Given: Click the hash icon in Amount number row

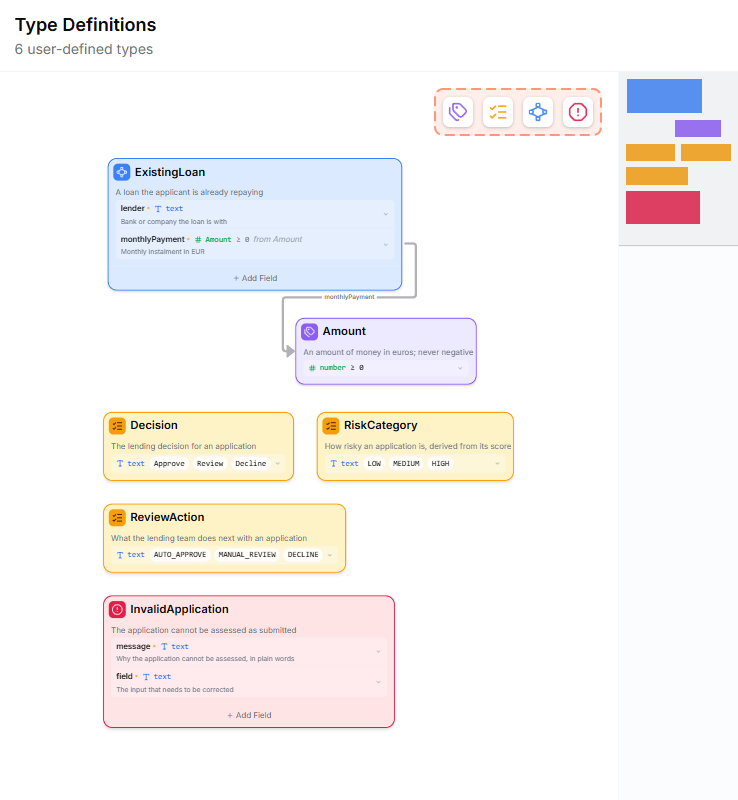Looking at the screenshot, I should tap(312, 368).
